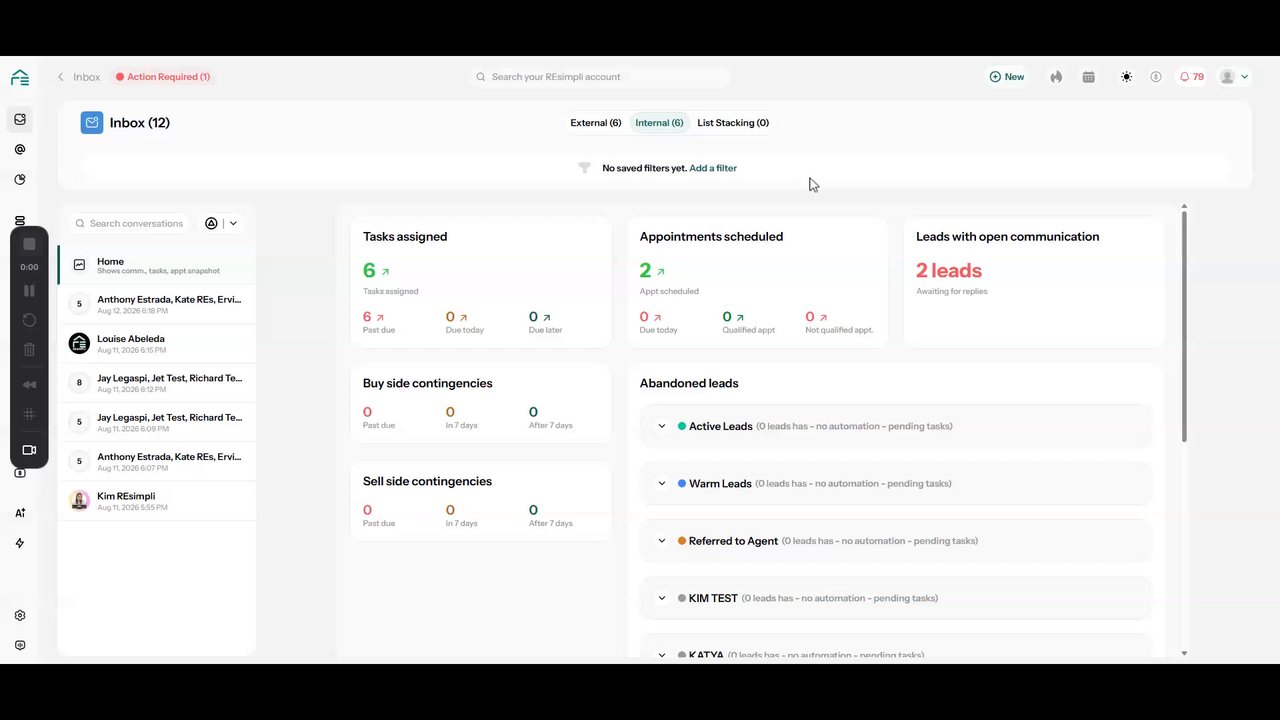The image size is (1280, 720).
Task: Pause recording in the recorder panel
Action: (x=29, y=290)
